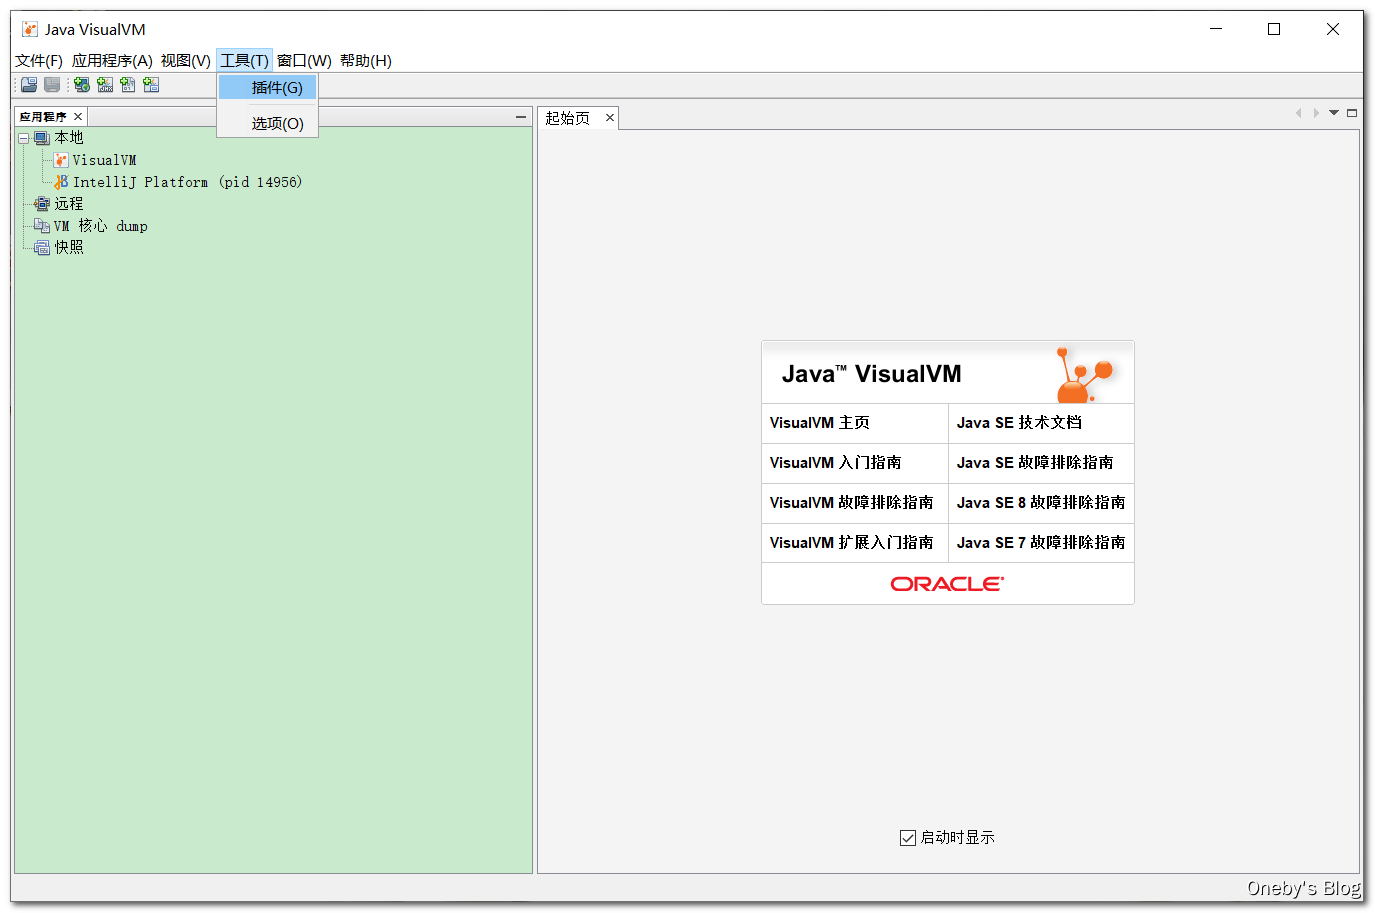1375x913 pixels.
Task: Maximize the Java VisualVM window
Action: click(1274, 29)
